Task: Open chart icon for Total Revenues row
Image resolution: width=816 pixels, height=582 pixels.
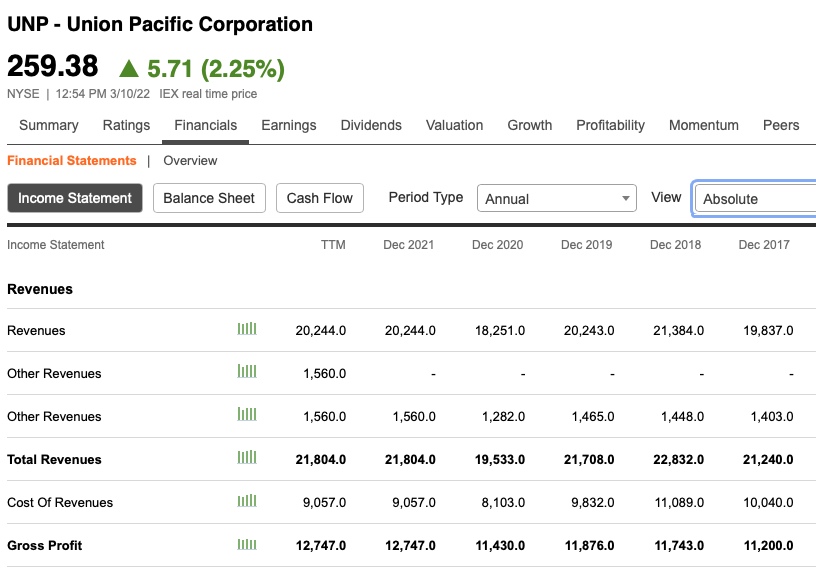Action: [247, 458]
